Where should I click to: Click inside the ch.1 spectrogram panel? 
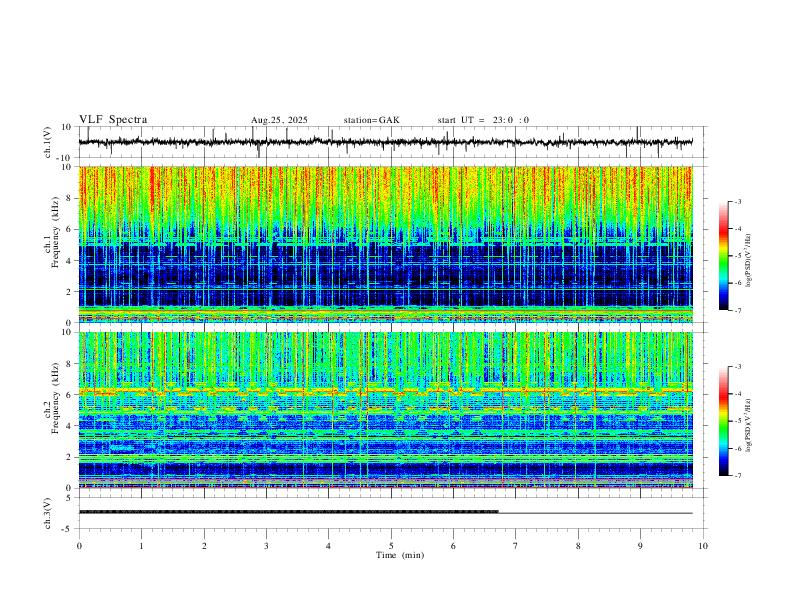tap(386, 244)
